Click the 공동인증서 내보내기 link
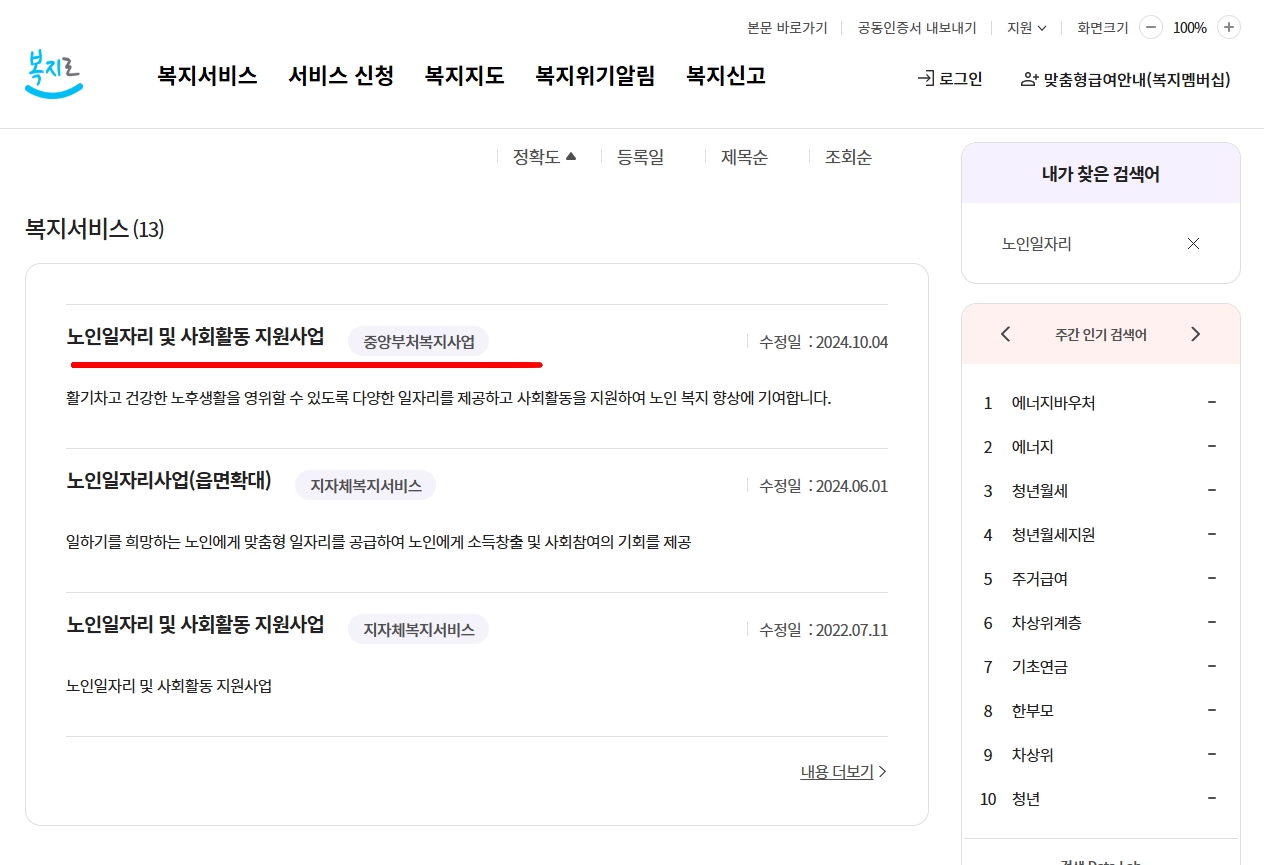Screen dimensions: 1264x865 click(915, 27)
